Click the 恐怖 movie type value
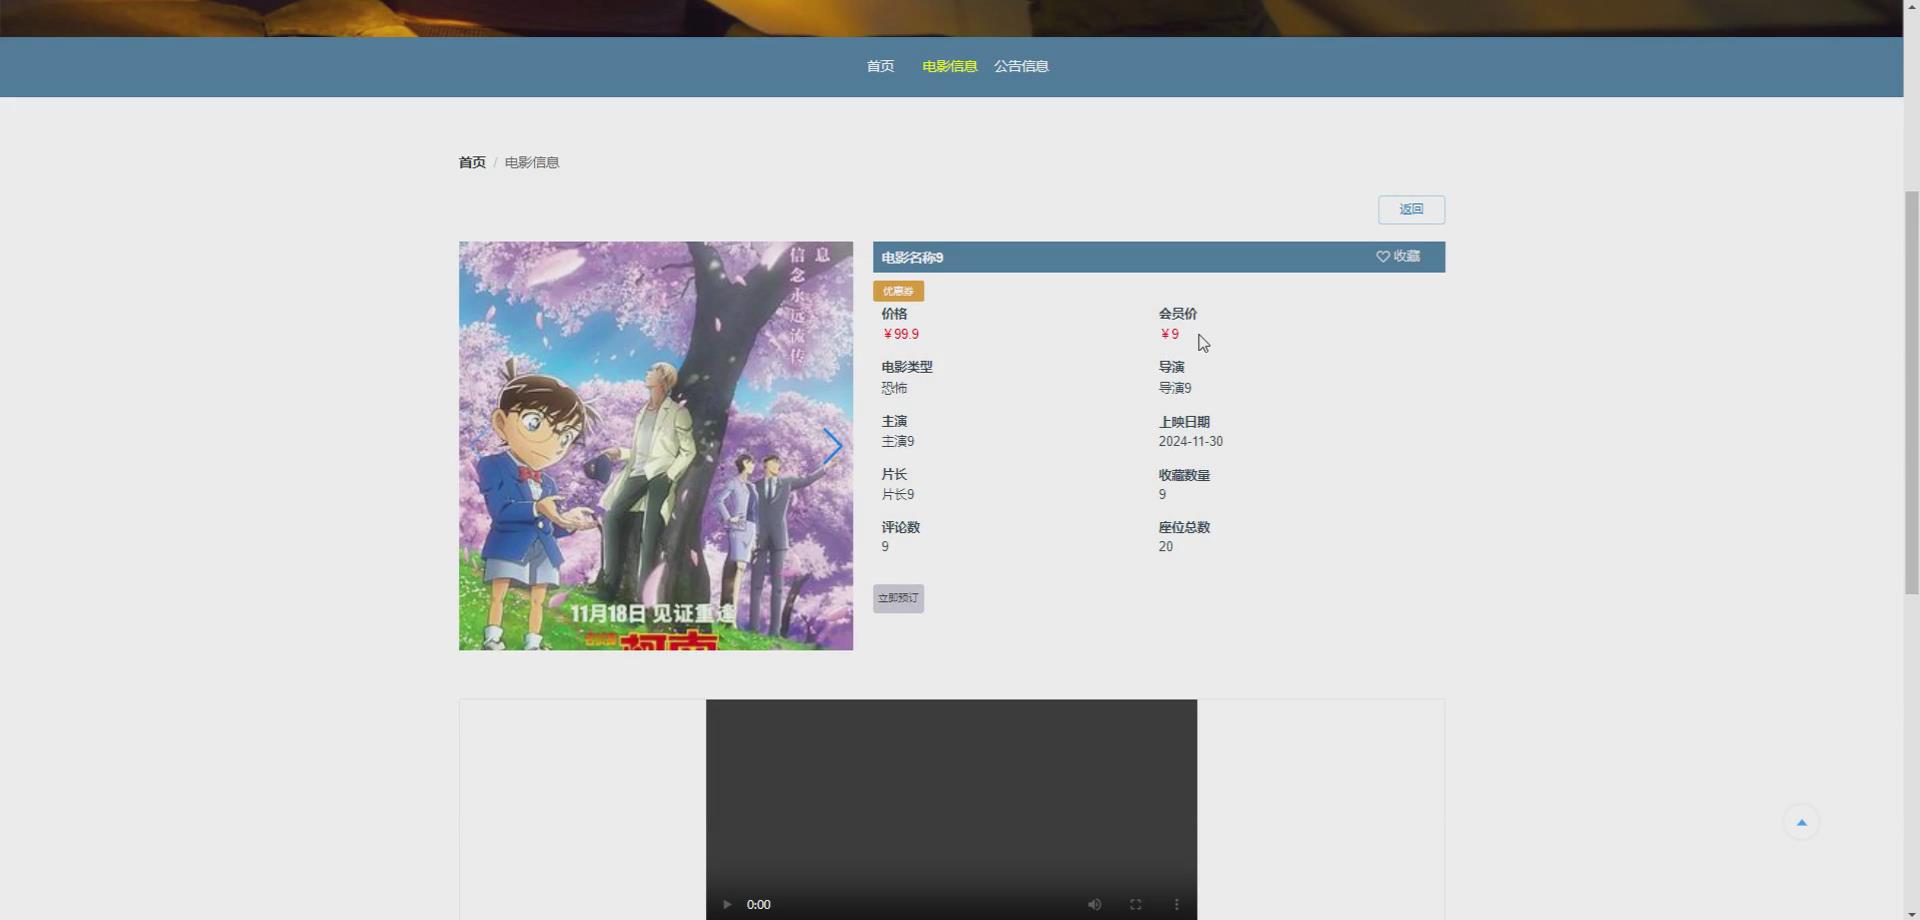Viewport: 1920px width, 920px height. (894, 388)
